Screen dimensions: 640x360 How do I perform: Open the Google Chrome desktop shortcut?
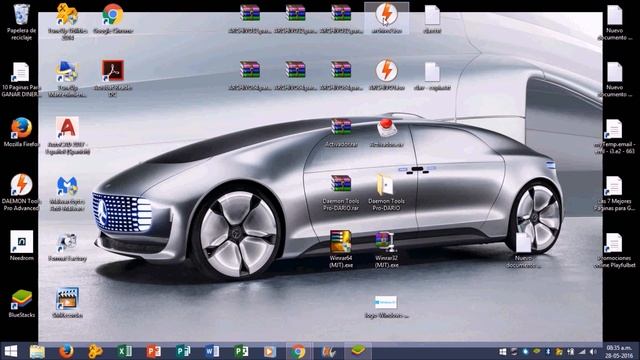(x=113, y=19)
